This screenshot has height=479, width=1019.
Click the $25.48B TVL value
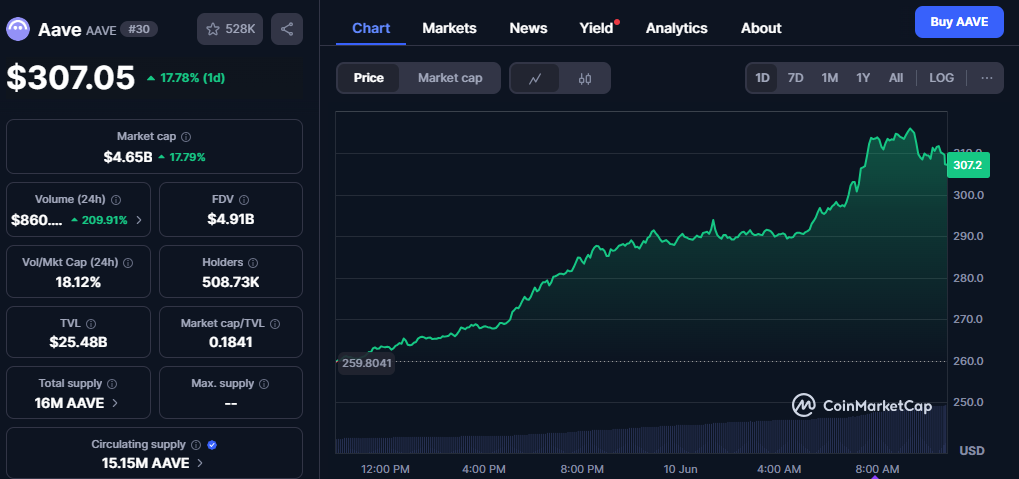(x=79, y=342)
